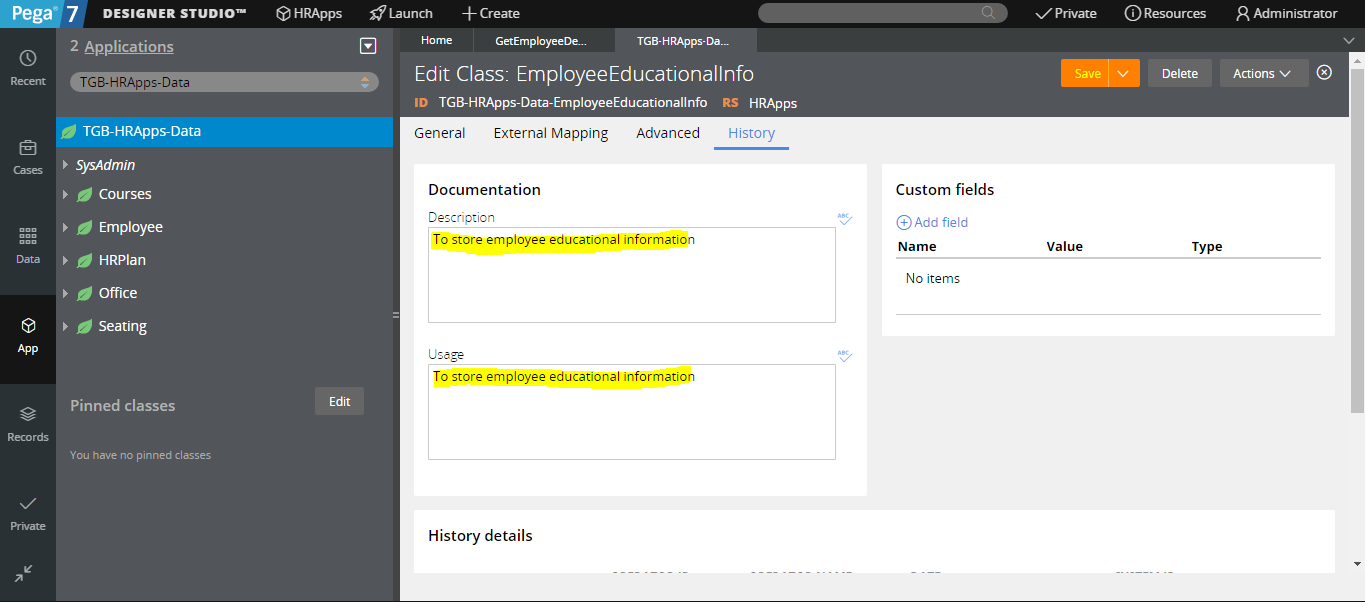1365x602 pixels.
Task: Select the Office class label
Action: [118, 293]
